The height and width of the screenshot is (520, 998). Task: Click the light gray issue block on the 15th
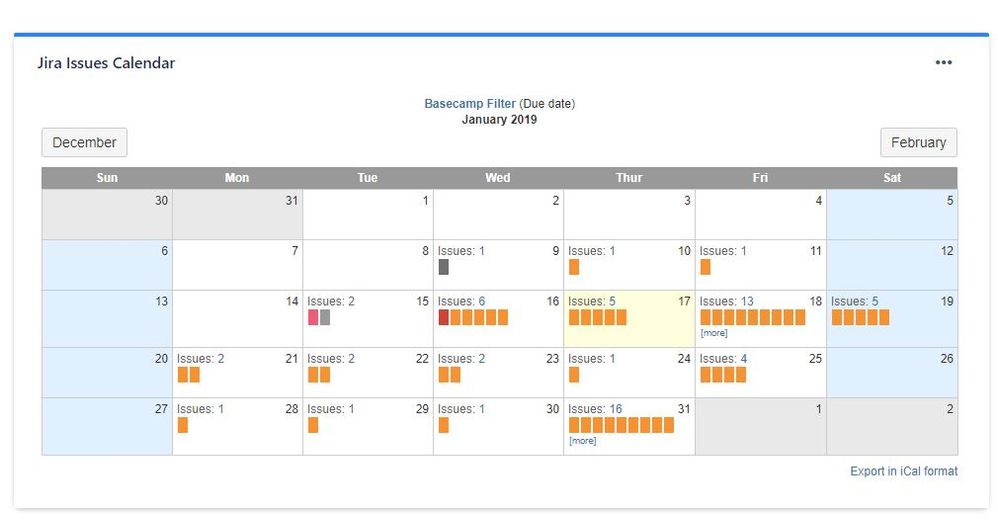click(325, 317)
